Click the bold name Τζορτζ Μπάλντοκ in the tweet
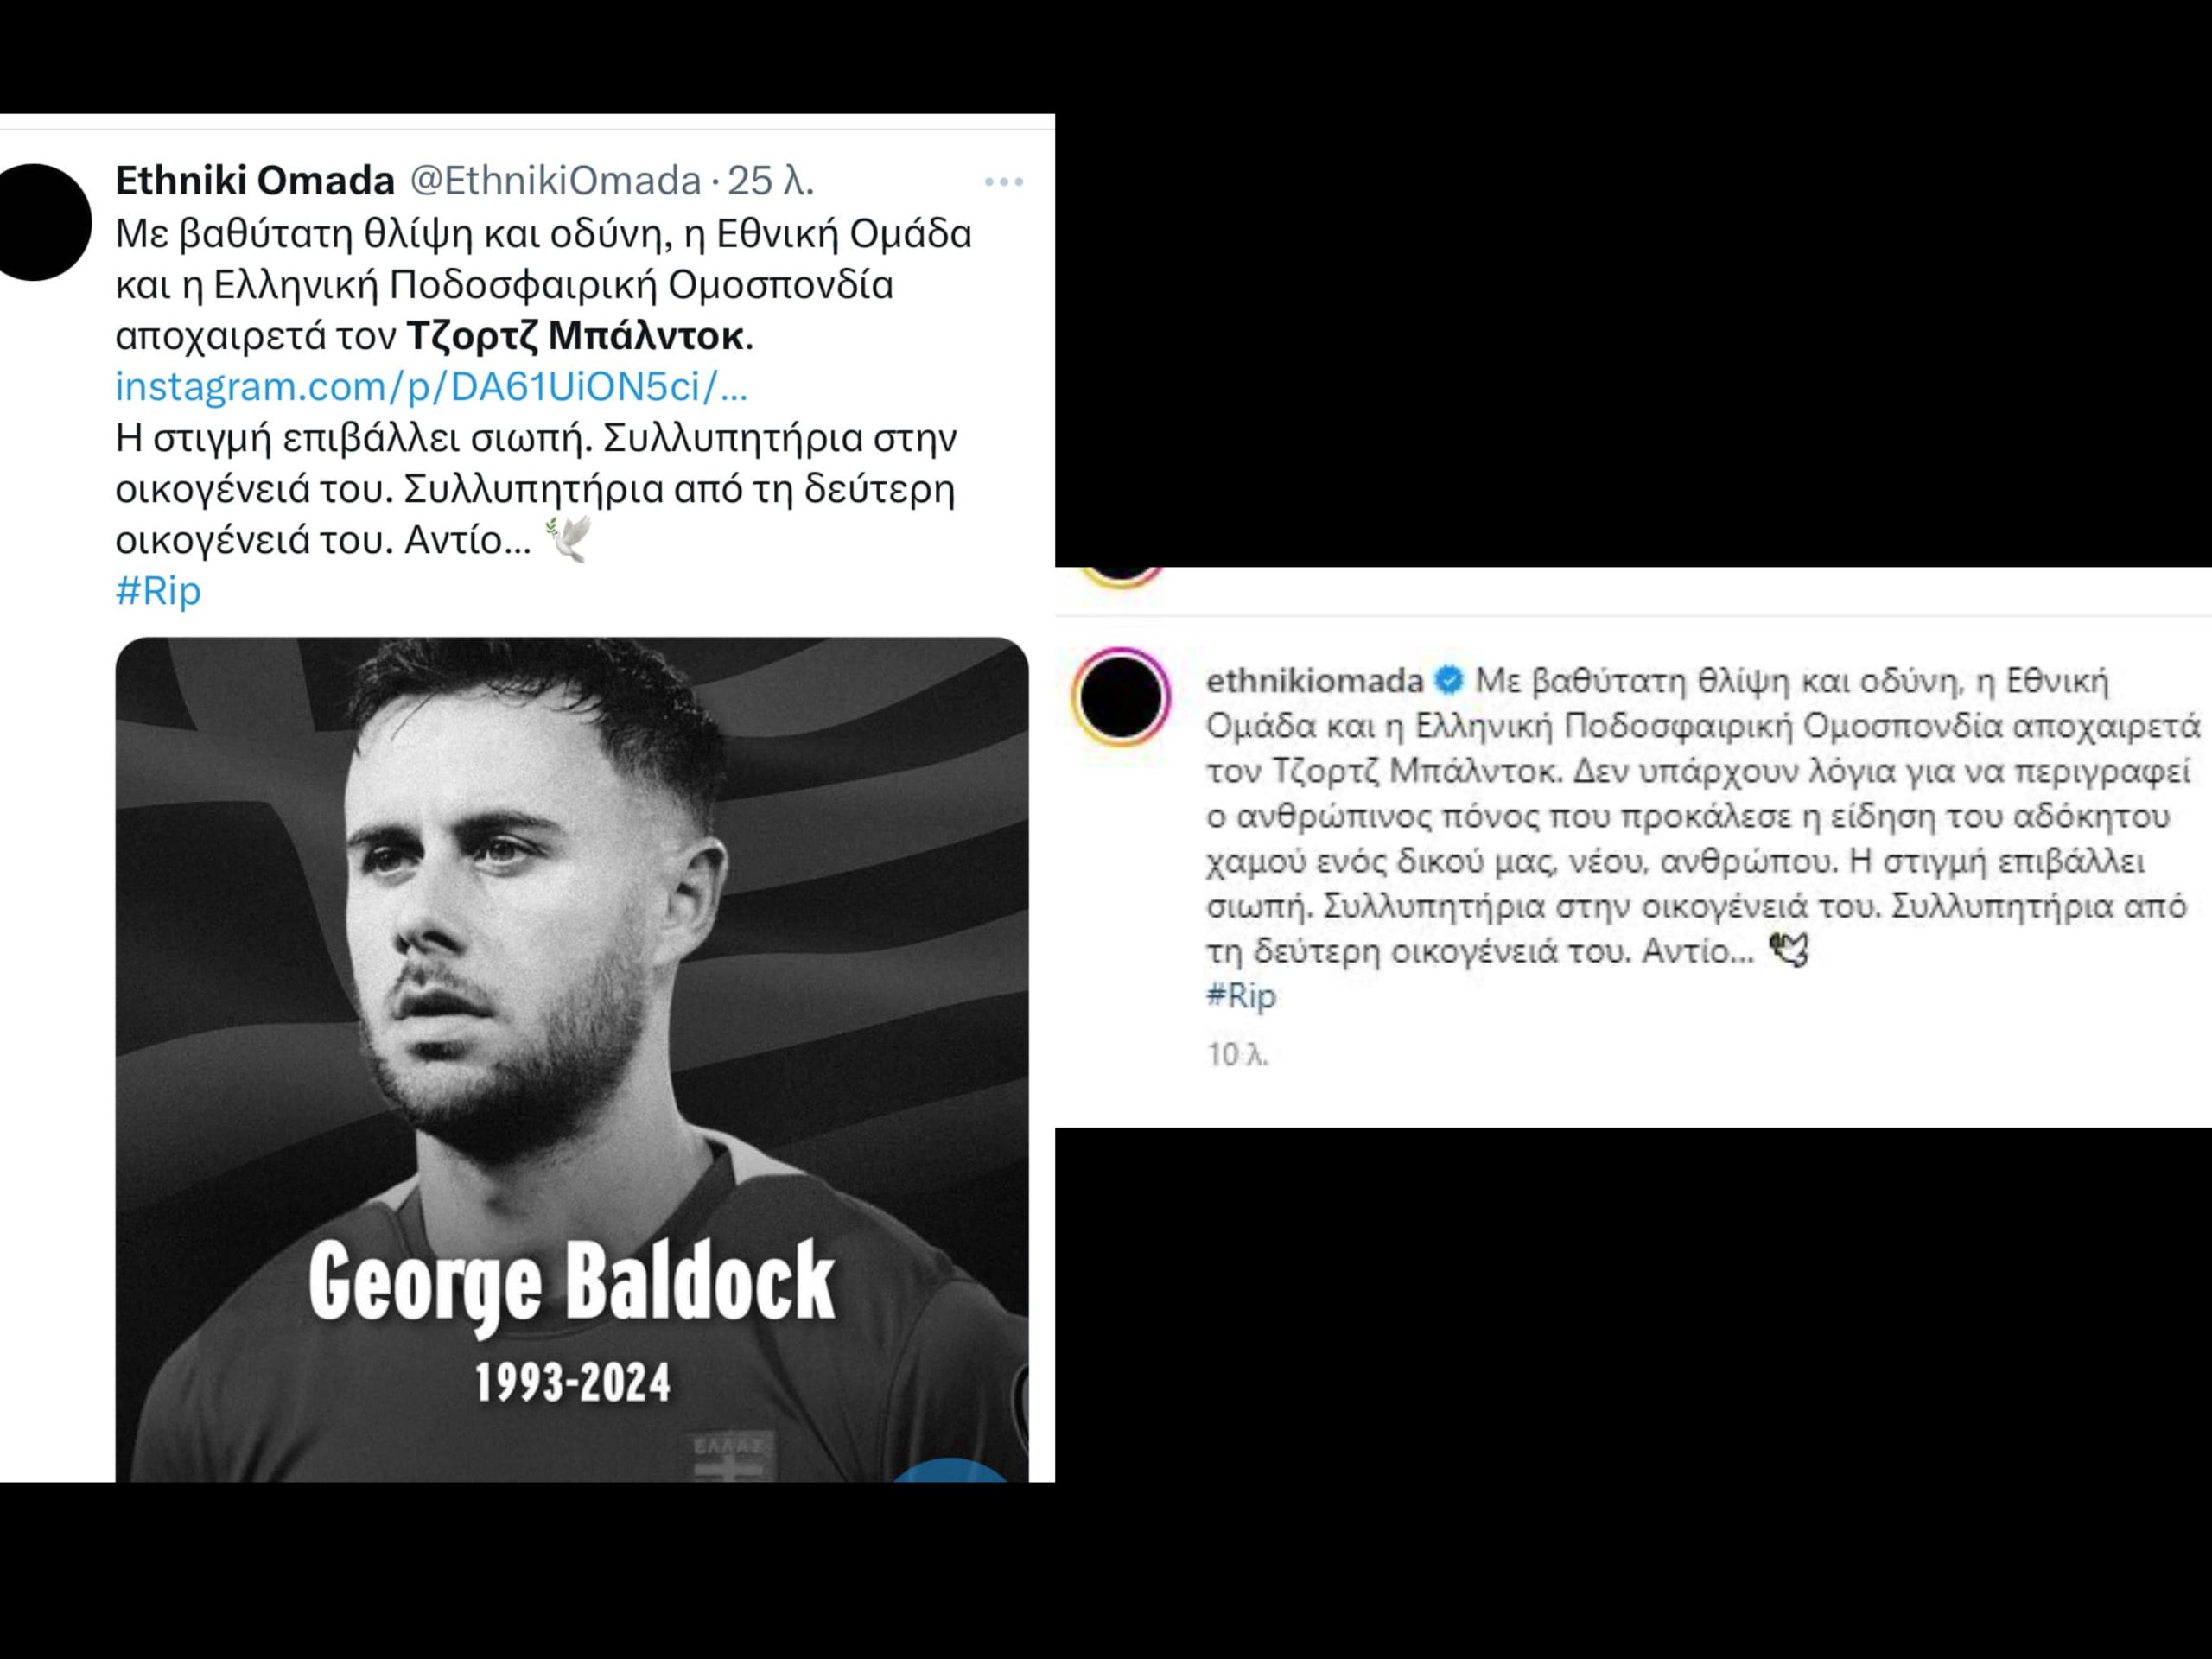 (576, 336)
